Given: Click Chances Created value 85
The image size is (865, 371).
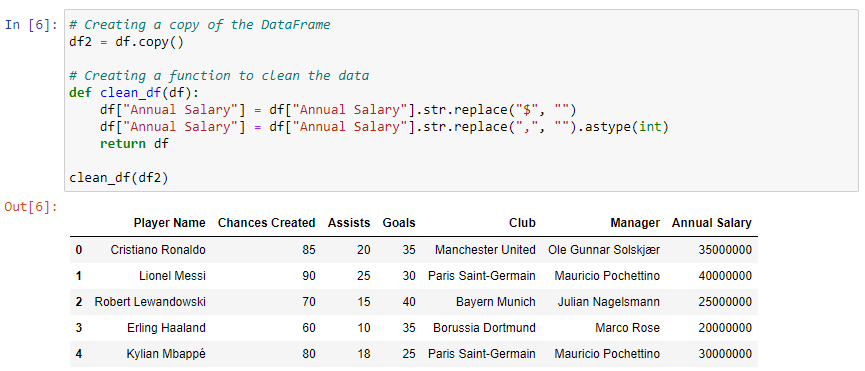Looking at the screenshot, I should (309, 250).
